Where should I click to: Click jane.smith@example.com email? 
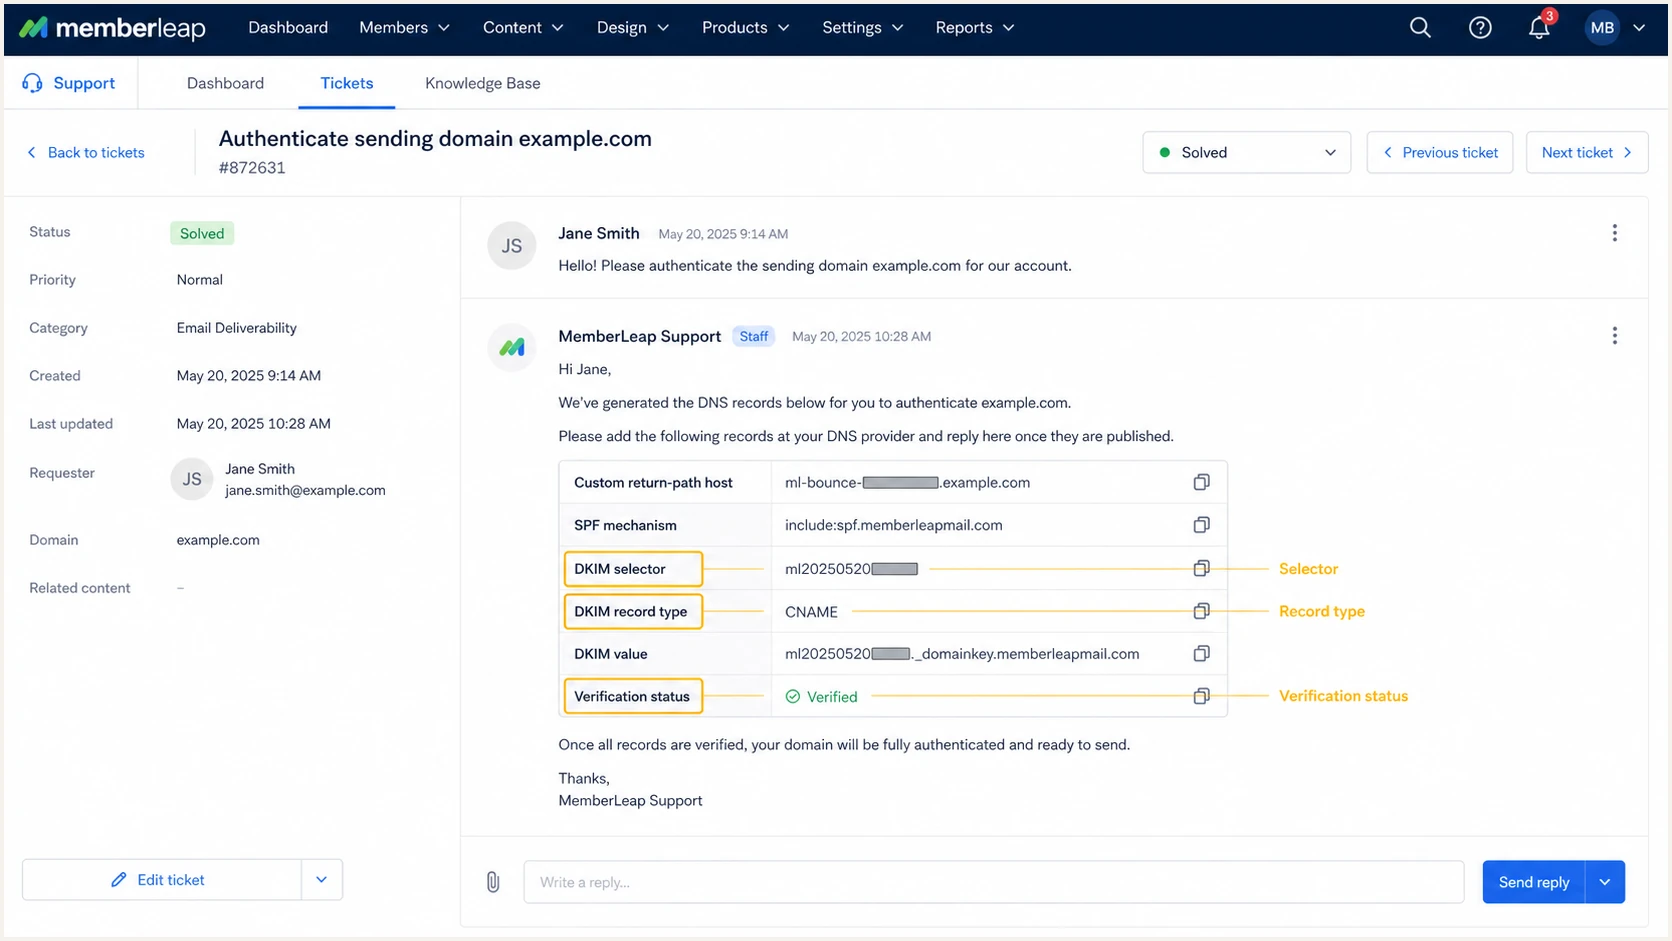pyautogui.click(x=305, y=490)
